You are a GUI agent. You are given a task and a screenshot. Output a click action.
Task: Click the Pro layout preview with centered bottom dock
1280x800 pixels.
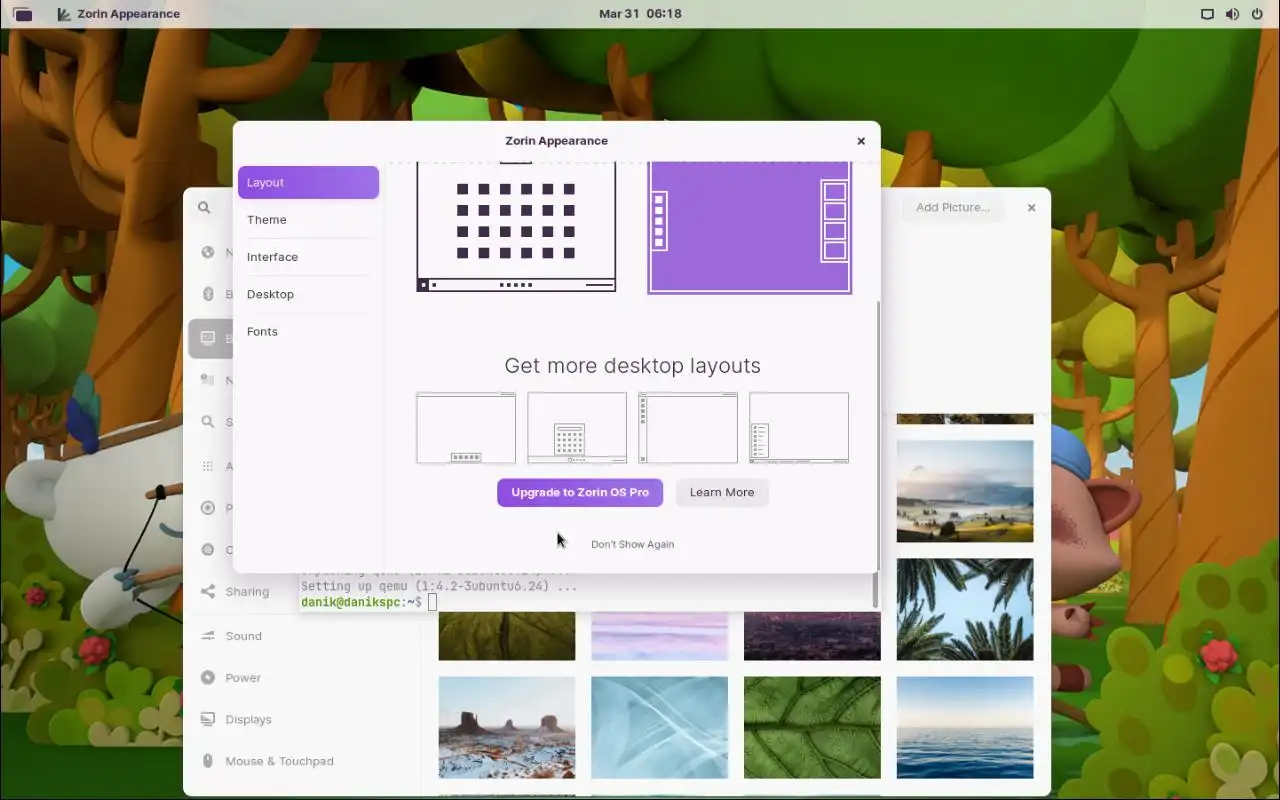(466, 428)
